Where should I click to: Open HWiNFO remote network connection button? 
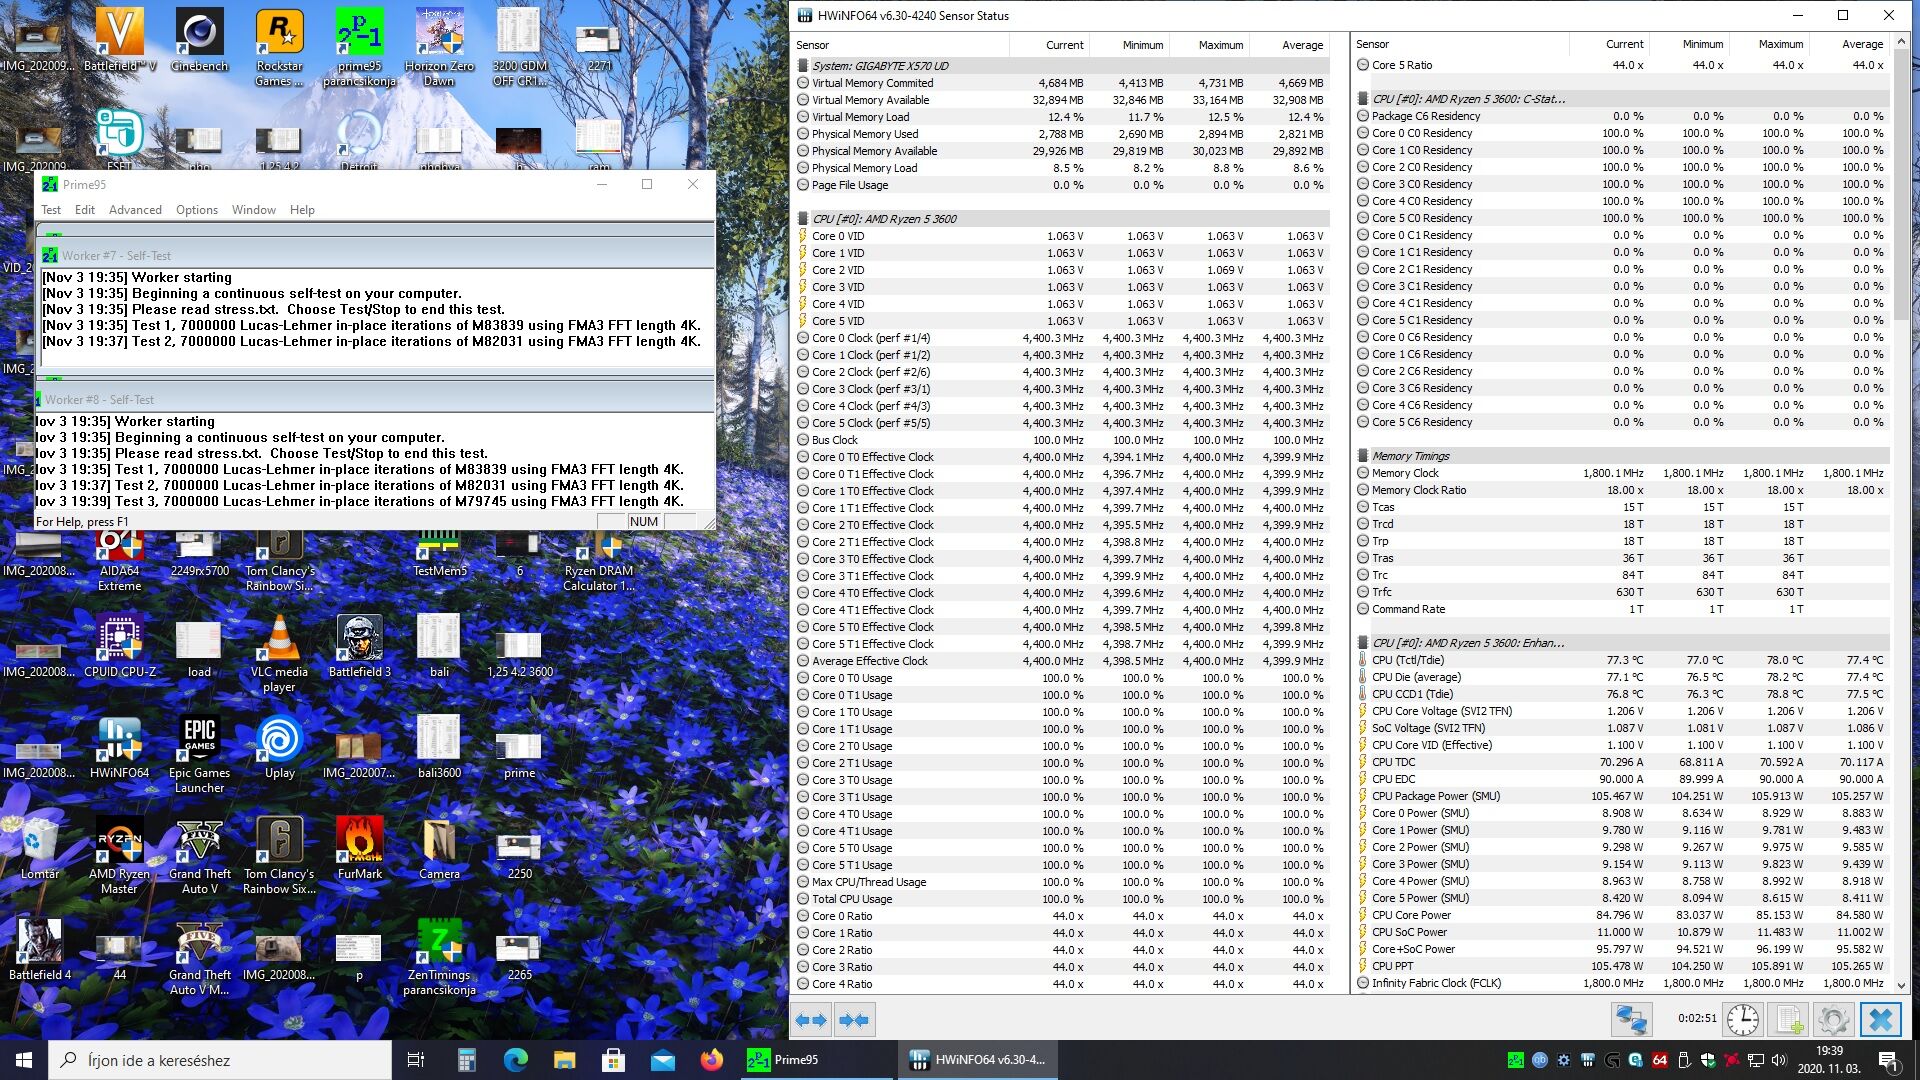[1631, 1020]
